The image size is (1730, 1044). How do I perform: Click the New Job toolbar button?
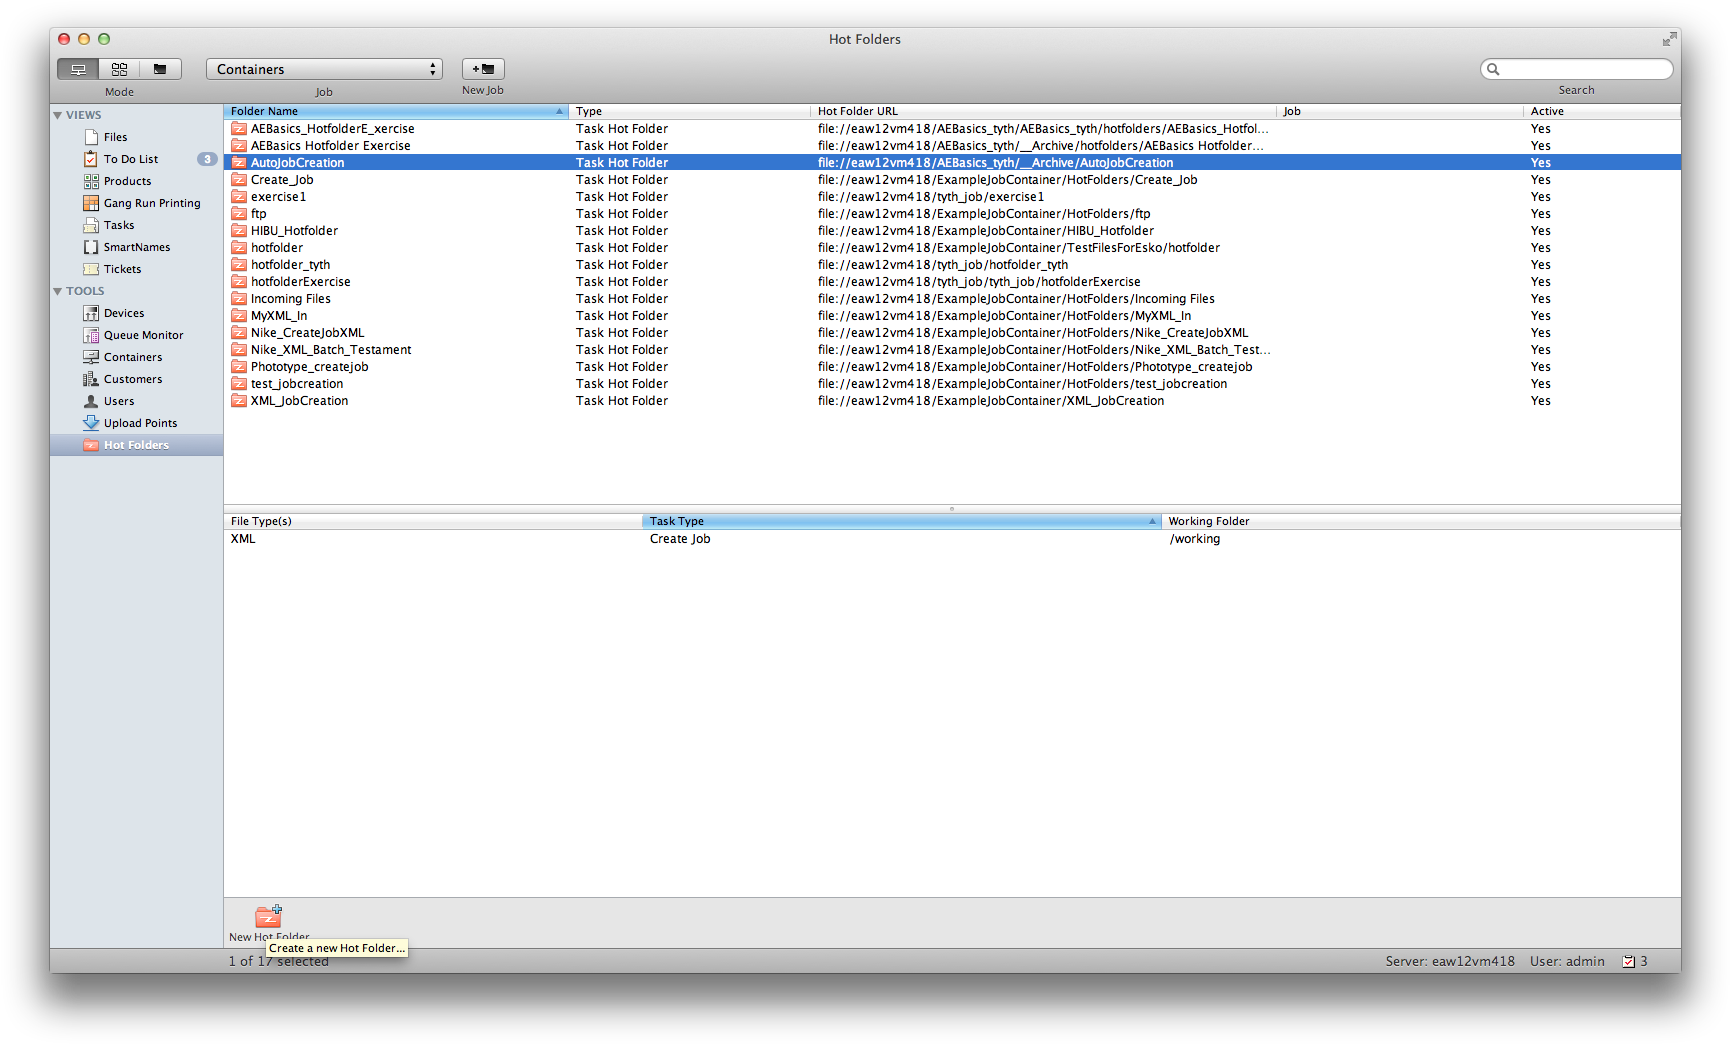(483, 69)
